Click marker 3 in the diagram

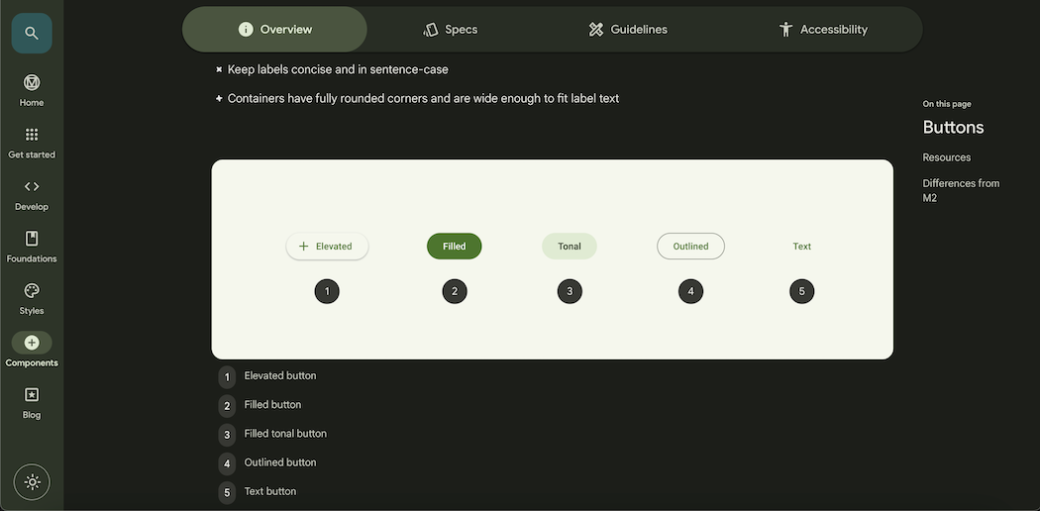click(x=569, y=291)
